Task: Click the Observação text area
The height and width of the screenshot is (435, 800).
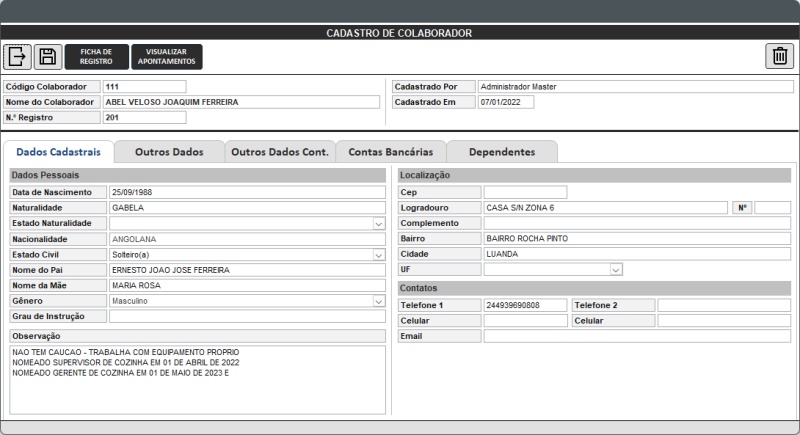Action: click(197, 379)
